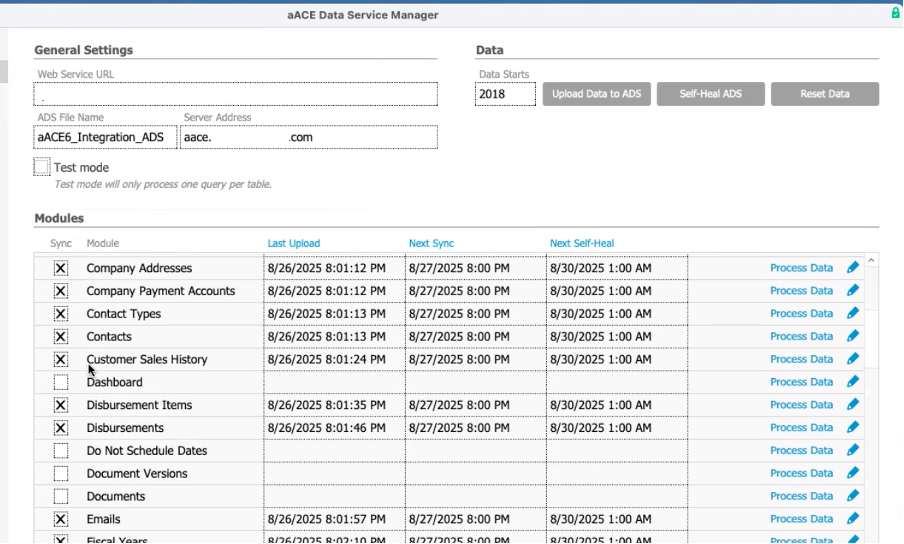Select the Disbursement Items module name

139,405
